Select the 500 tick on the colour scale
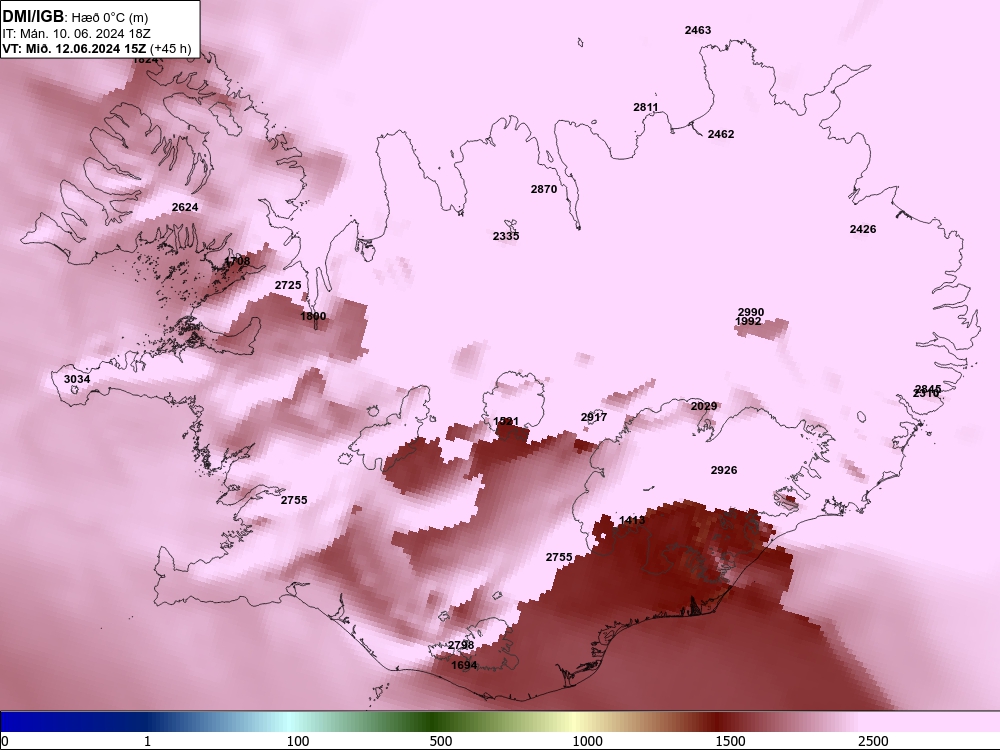 (441, 741)
